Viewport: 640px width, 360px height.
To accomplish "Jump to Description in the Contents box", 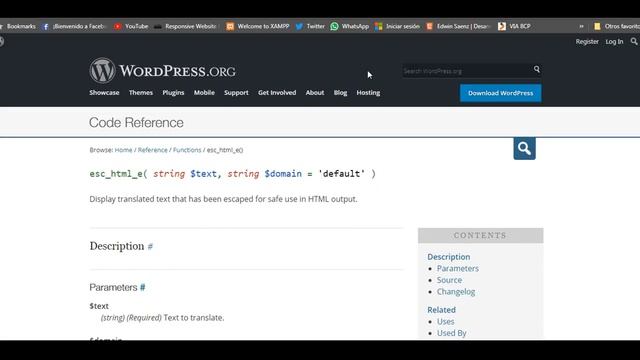I will click(x=449, y=257).
